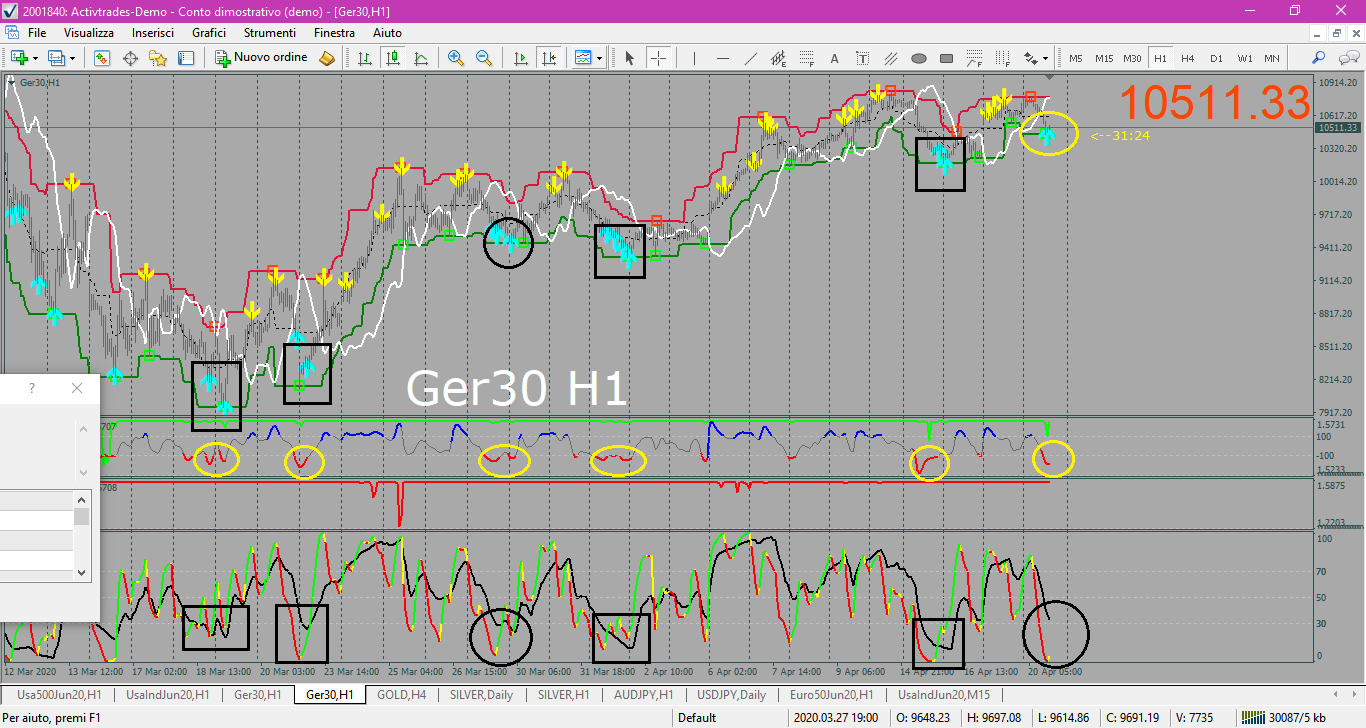Screen dimensions: 1366x728
Task: Select the trendline tool
Action: (x=751, y=58)
